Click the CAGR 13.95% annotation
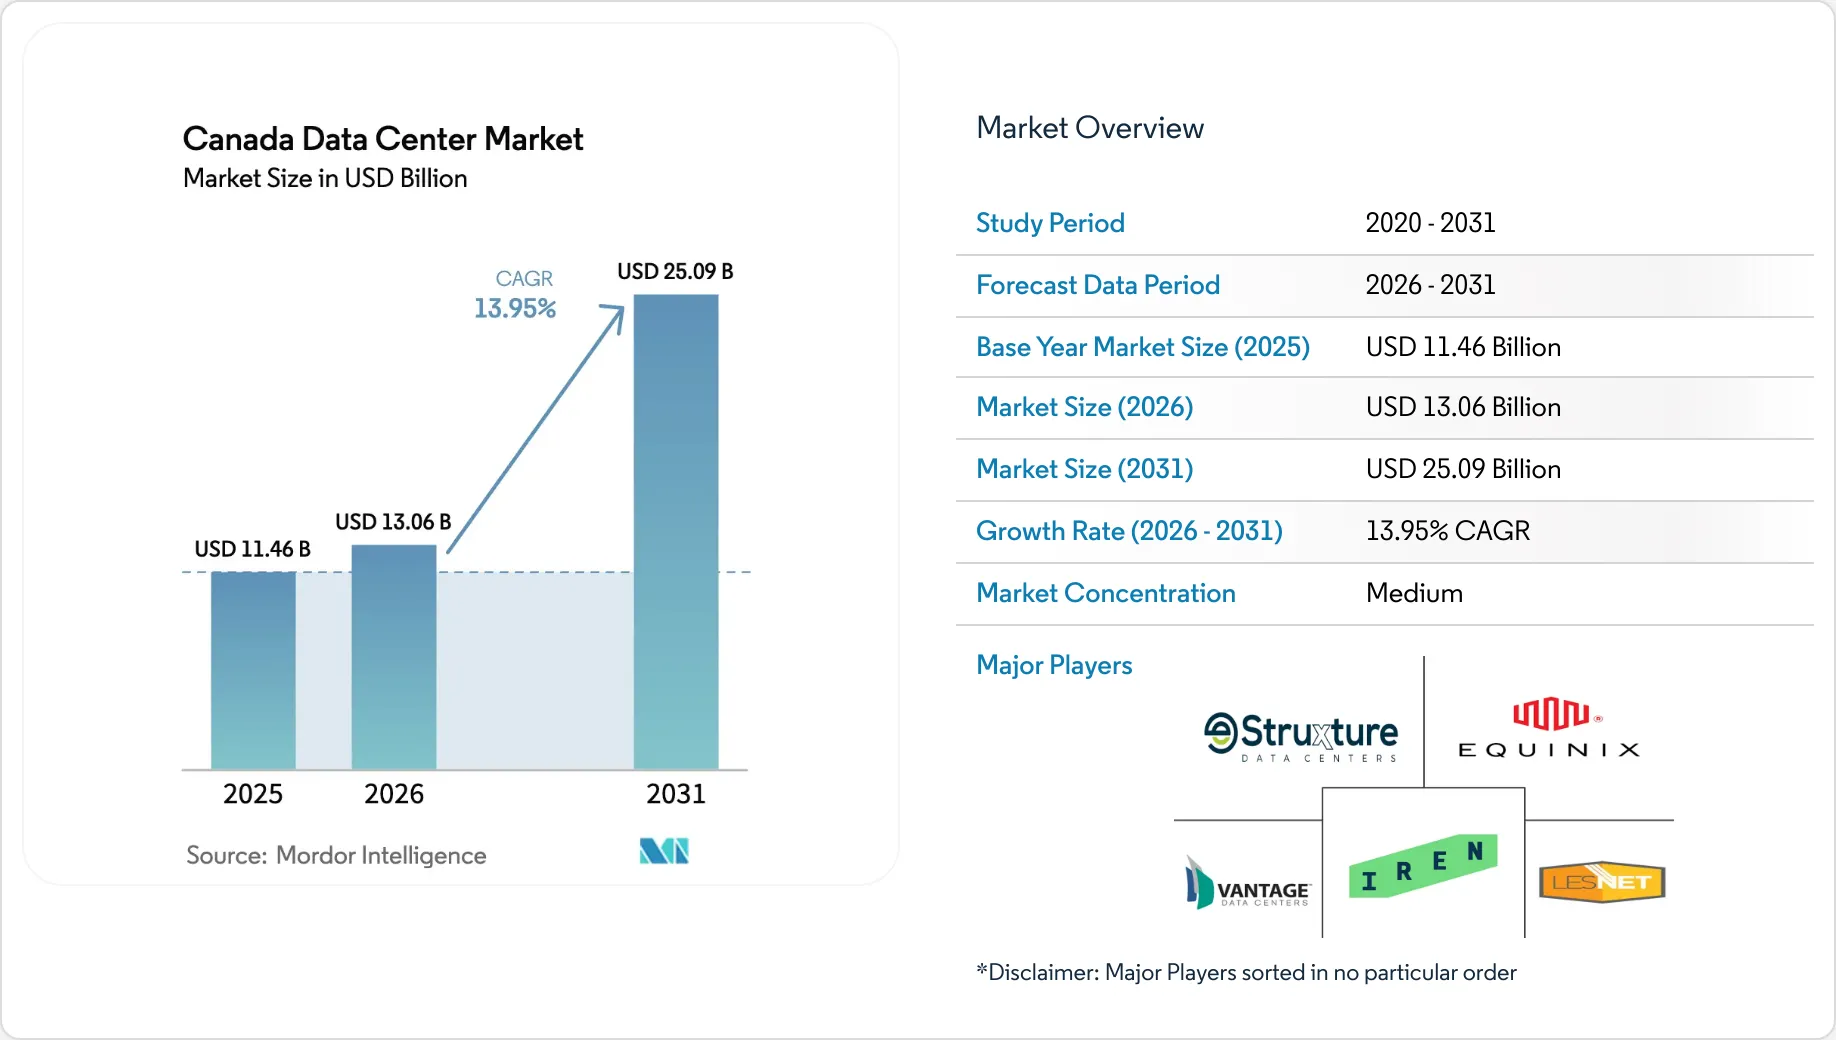Viewport: 1836px width, 1040px height. [x=515, y=294]
